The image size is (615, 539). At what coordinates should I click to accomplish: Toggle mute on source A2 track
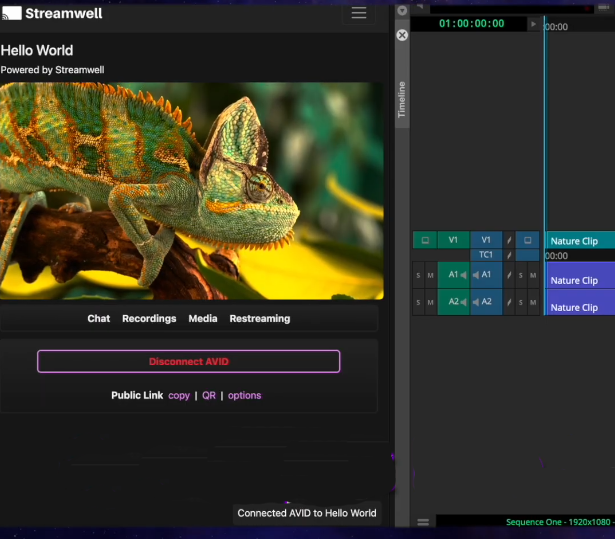[x=431, y=302]
